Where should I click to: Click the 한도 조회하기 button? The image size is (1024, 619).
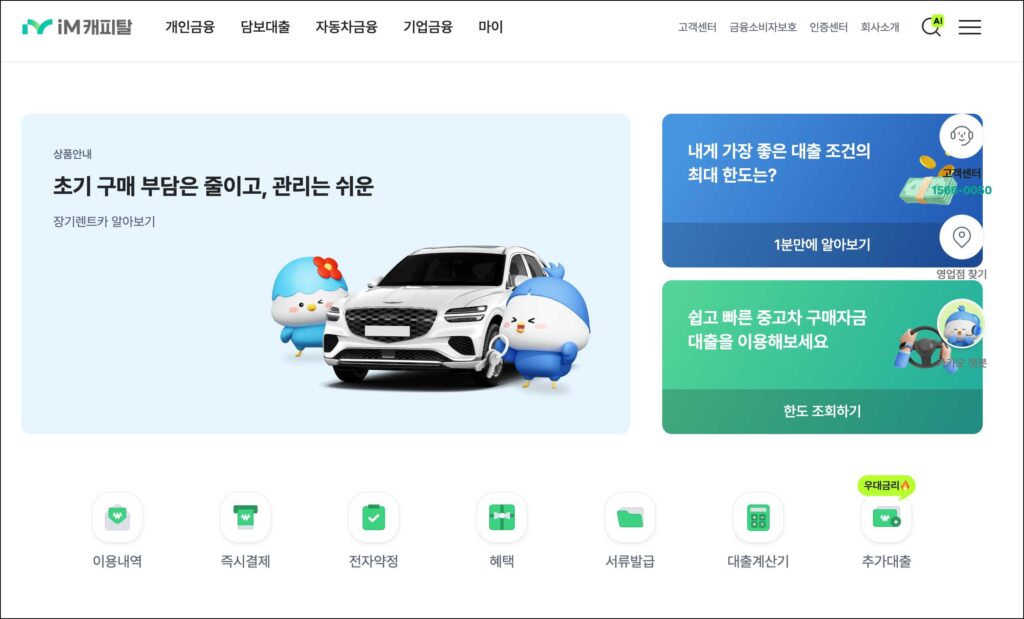point(822,411)
